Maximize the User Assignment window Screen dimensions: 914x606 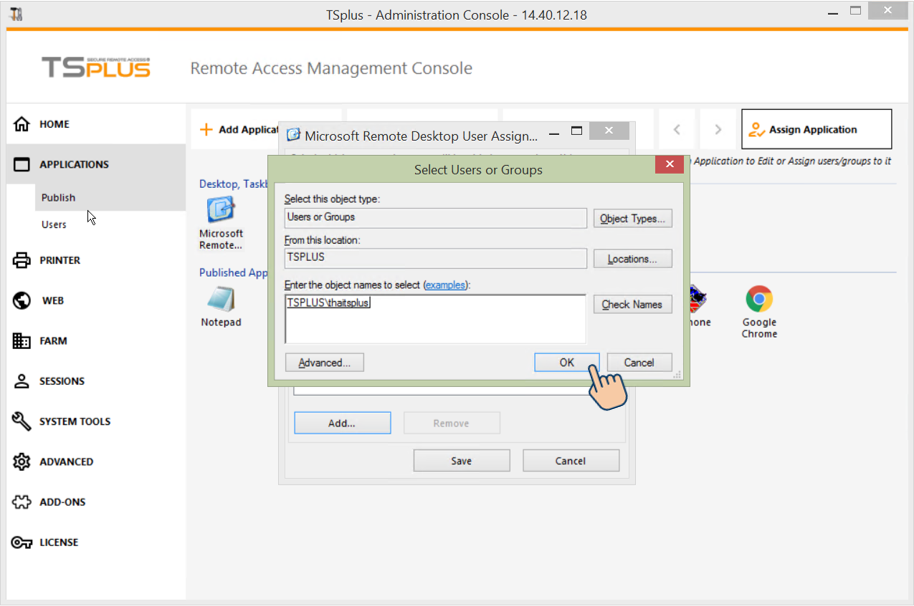pyautogui.click(x=576, y=131)
